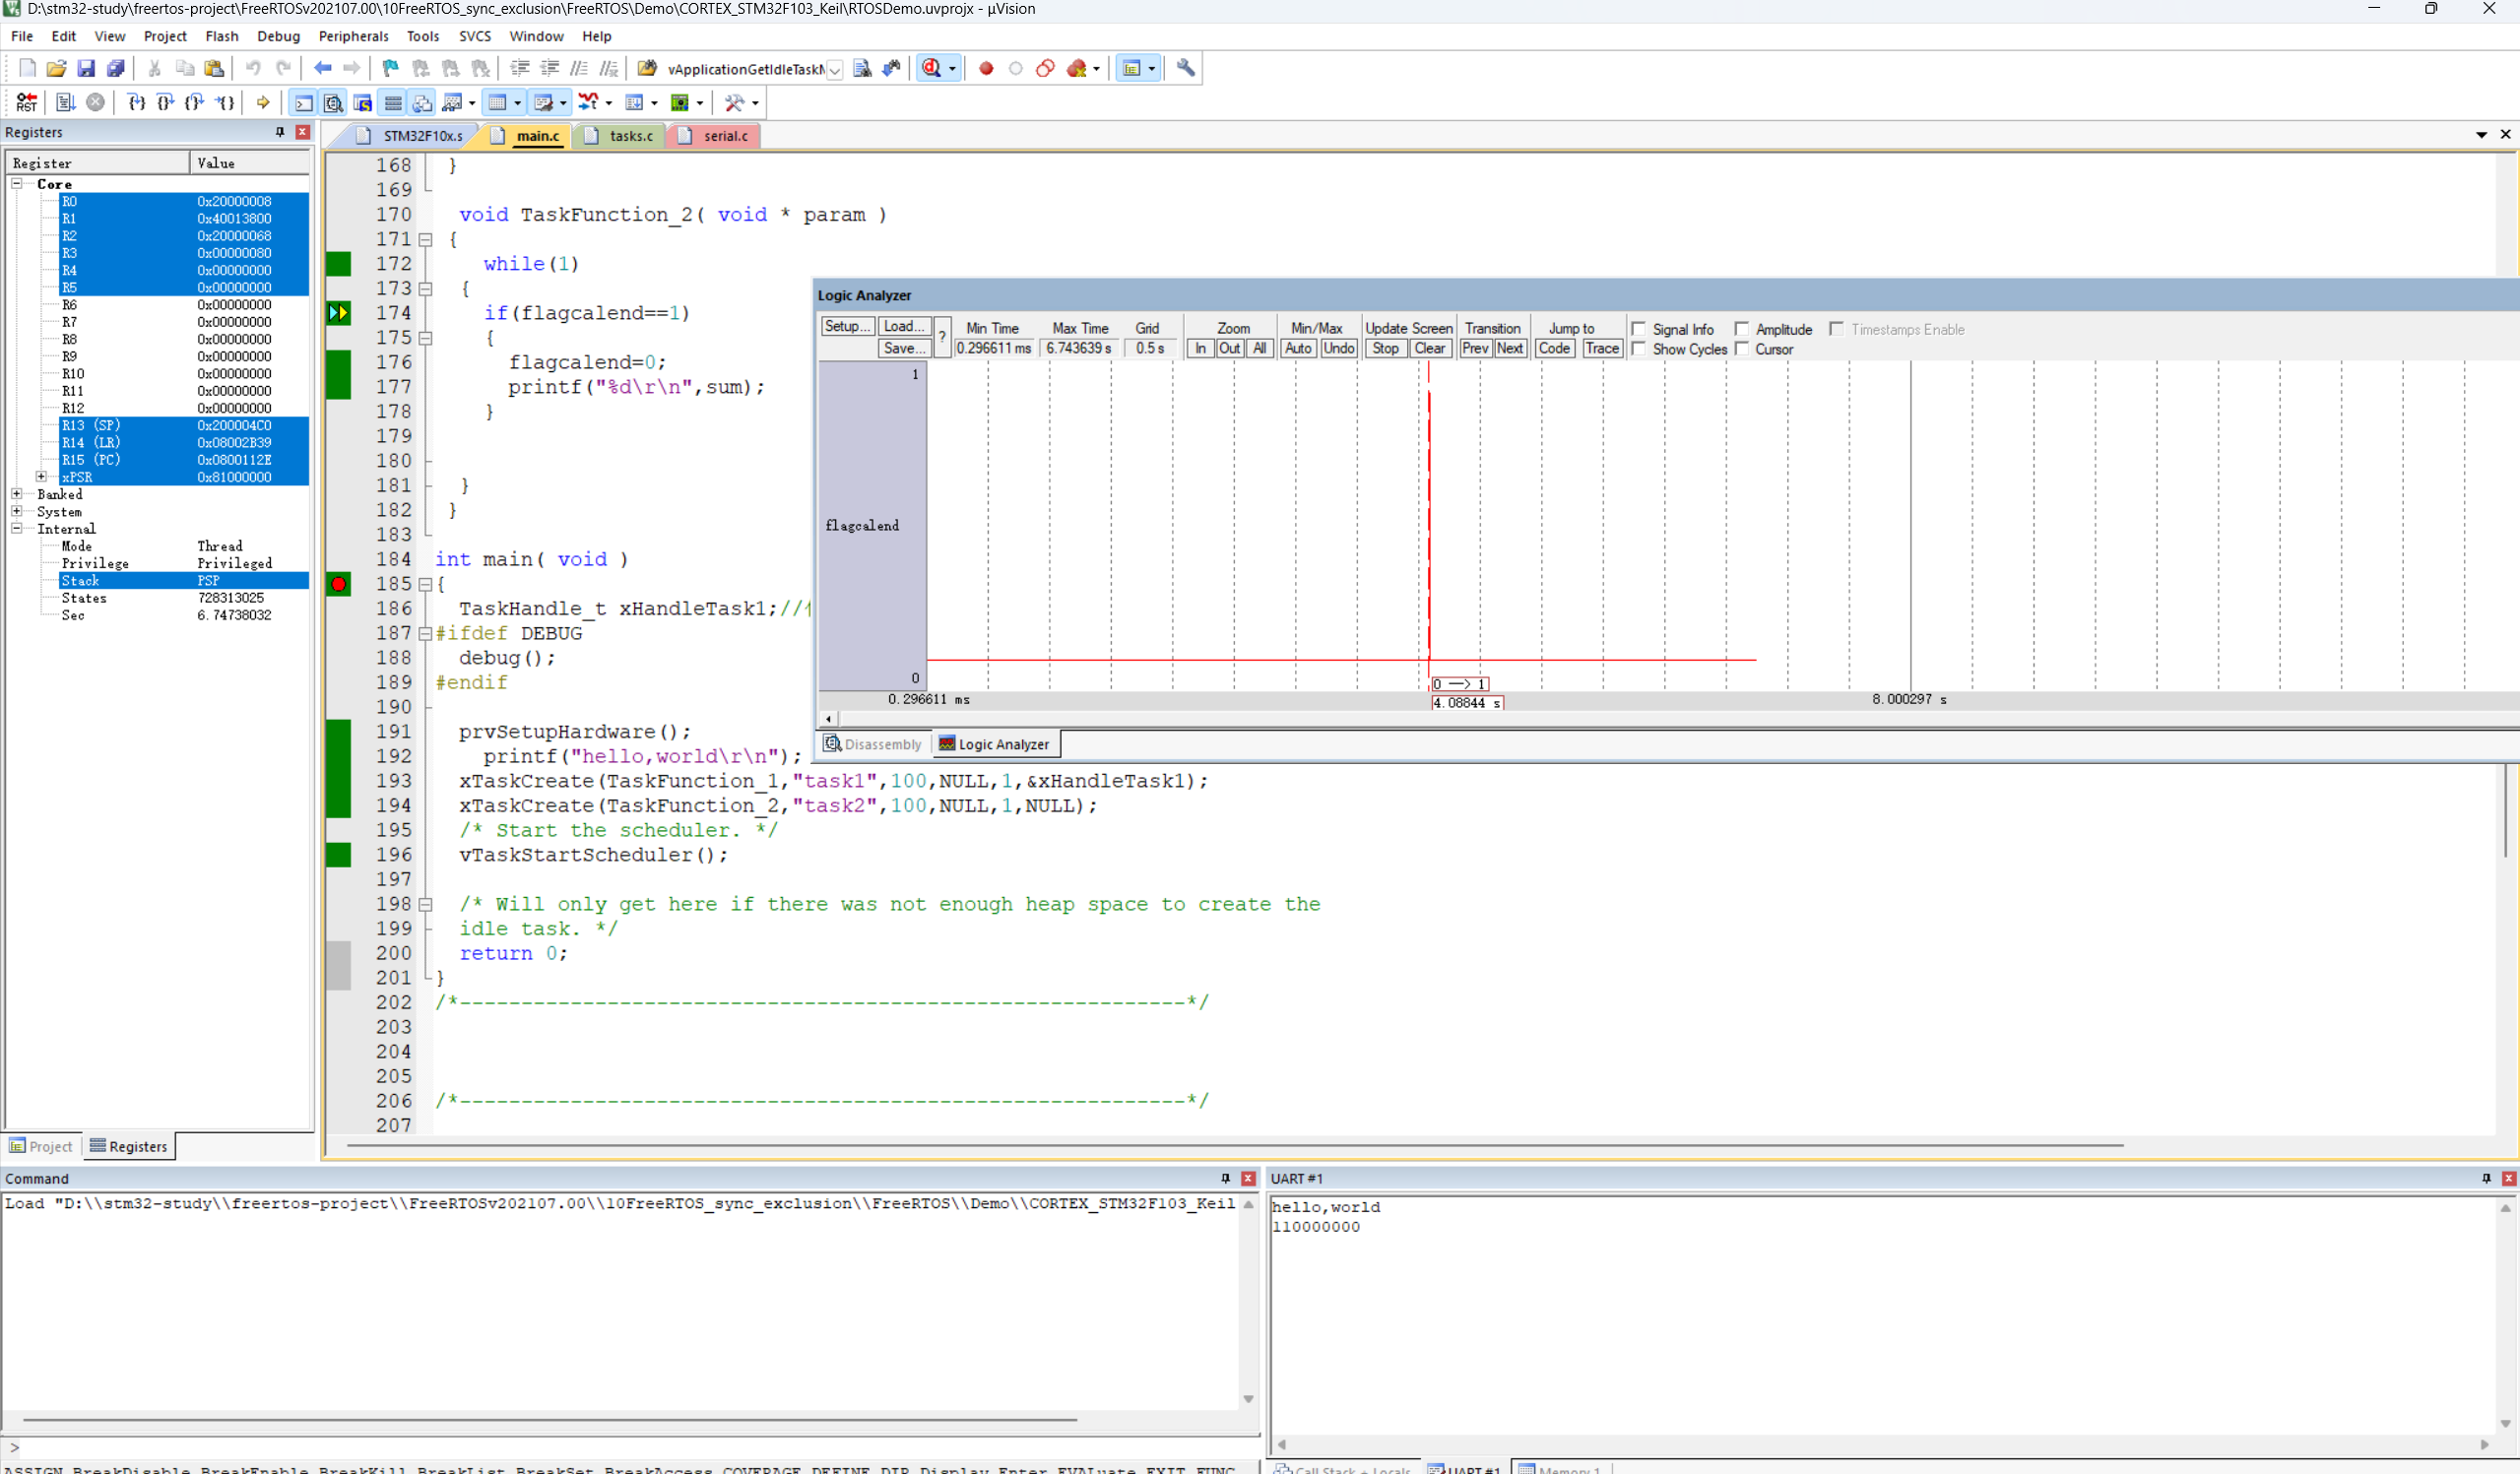2520x1474 pixels.
Task: Toggle the Disassembly Window icon
Action: pos(333,102)
